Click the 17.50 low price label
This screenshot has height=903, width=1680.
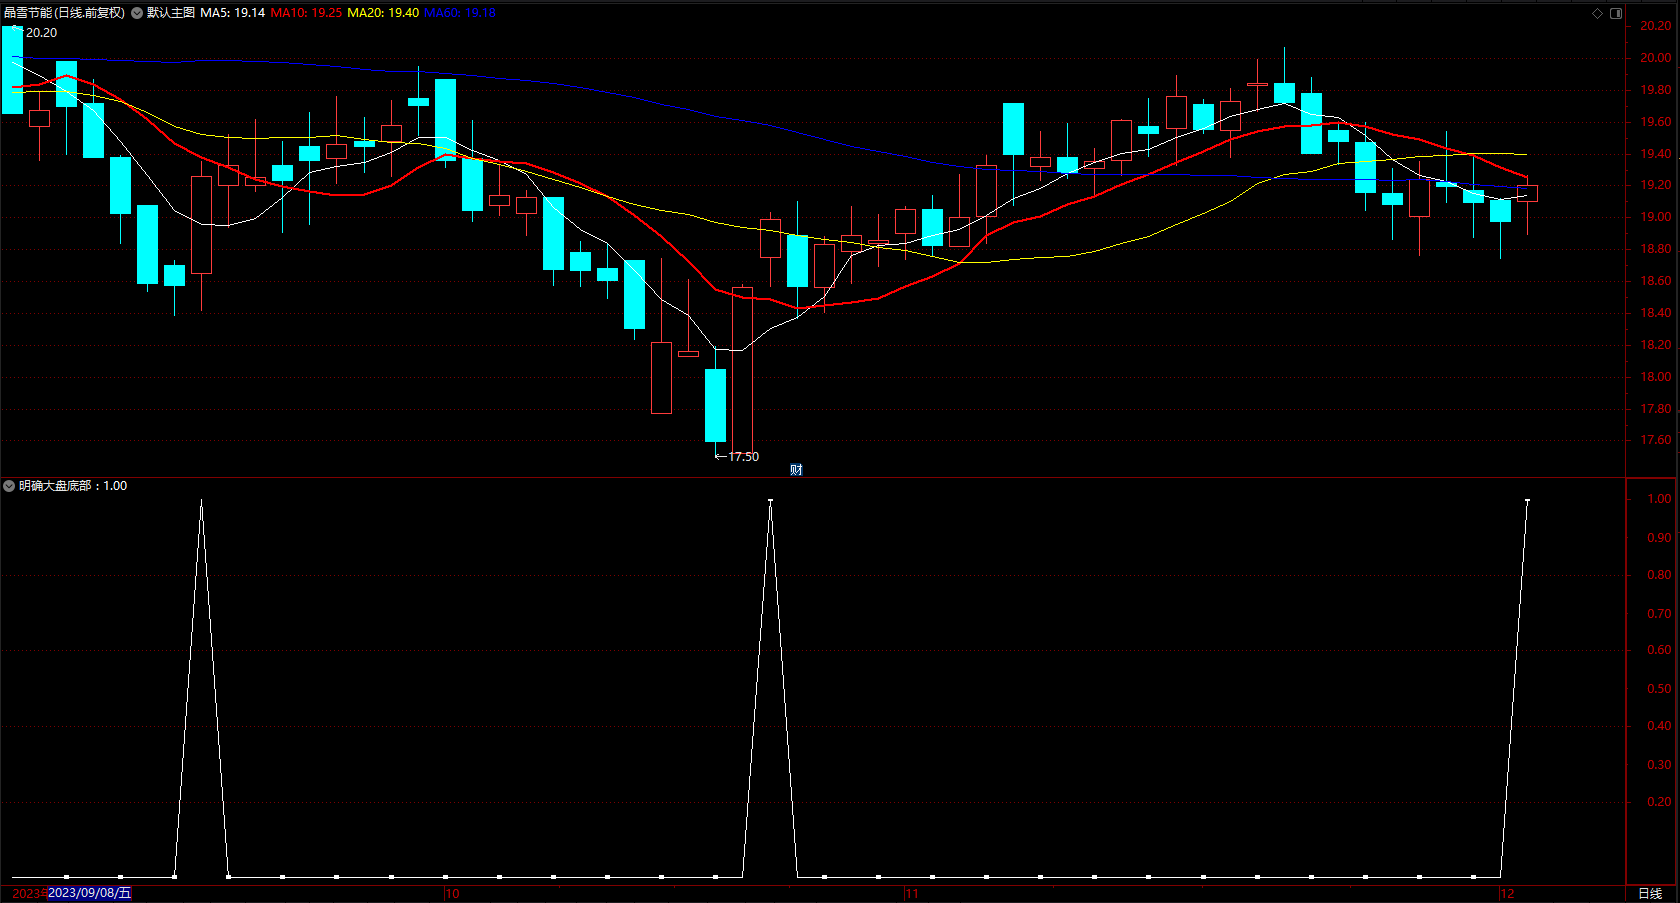point(743,457)
